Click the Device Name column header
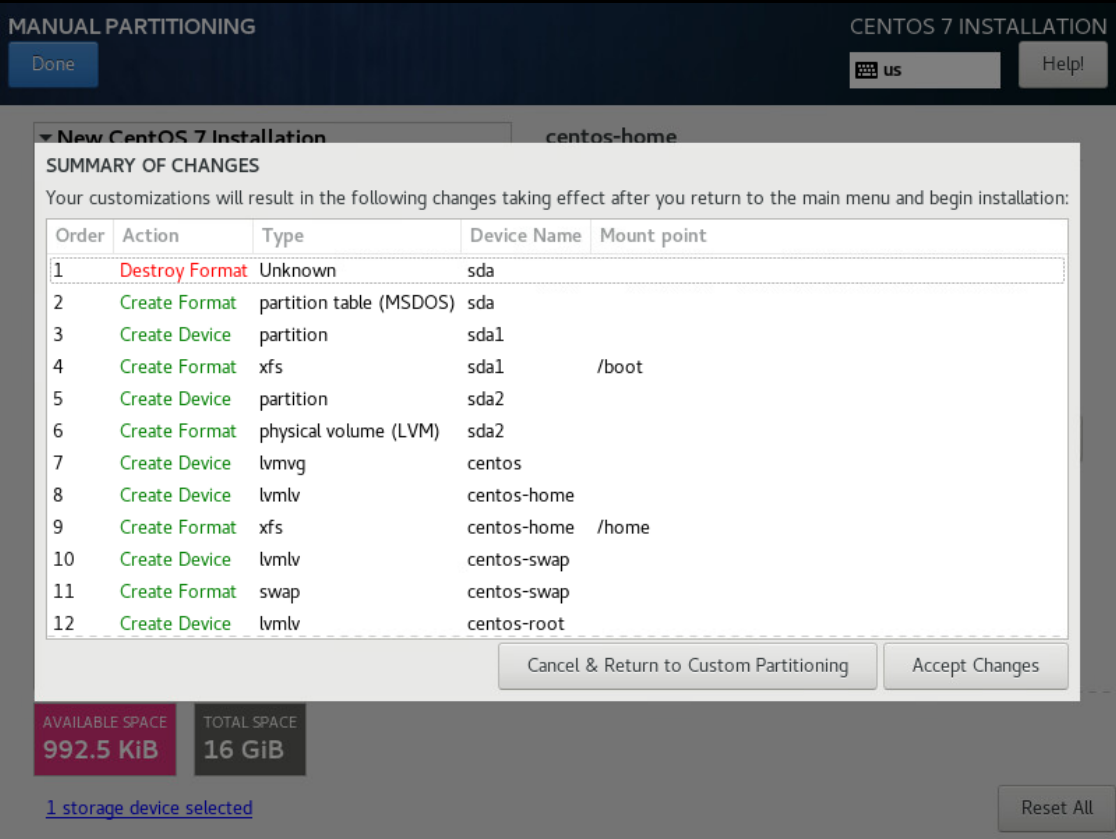Viewport: 1116px width, 839px height. click(x=526, y=236)
